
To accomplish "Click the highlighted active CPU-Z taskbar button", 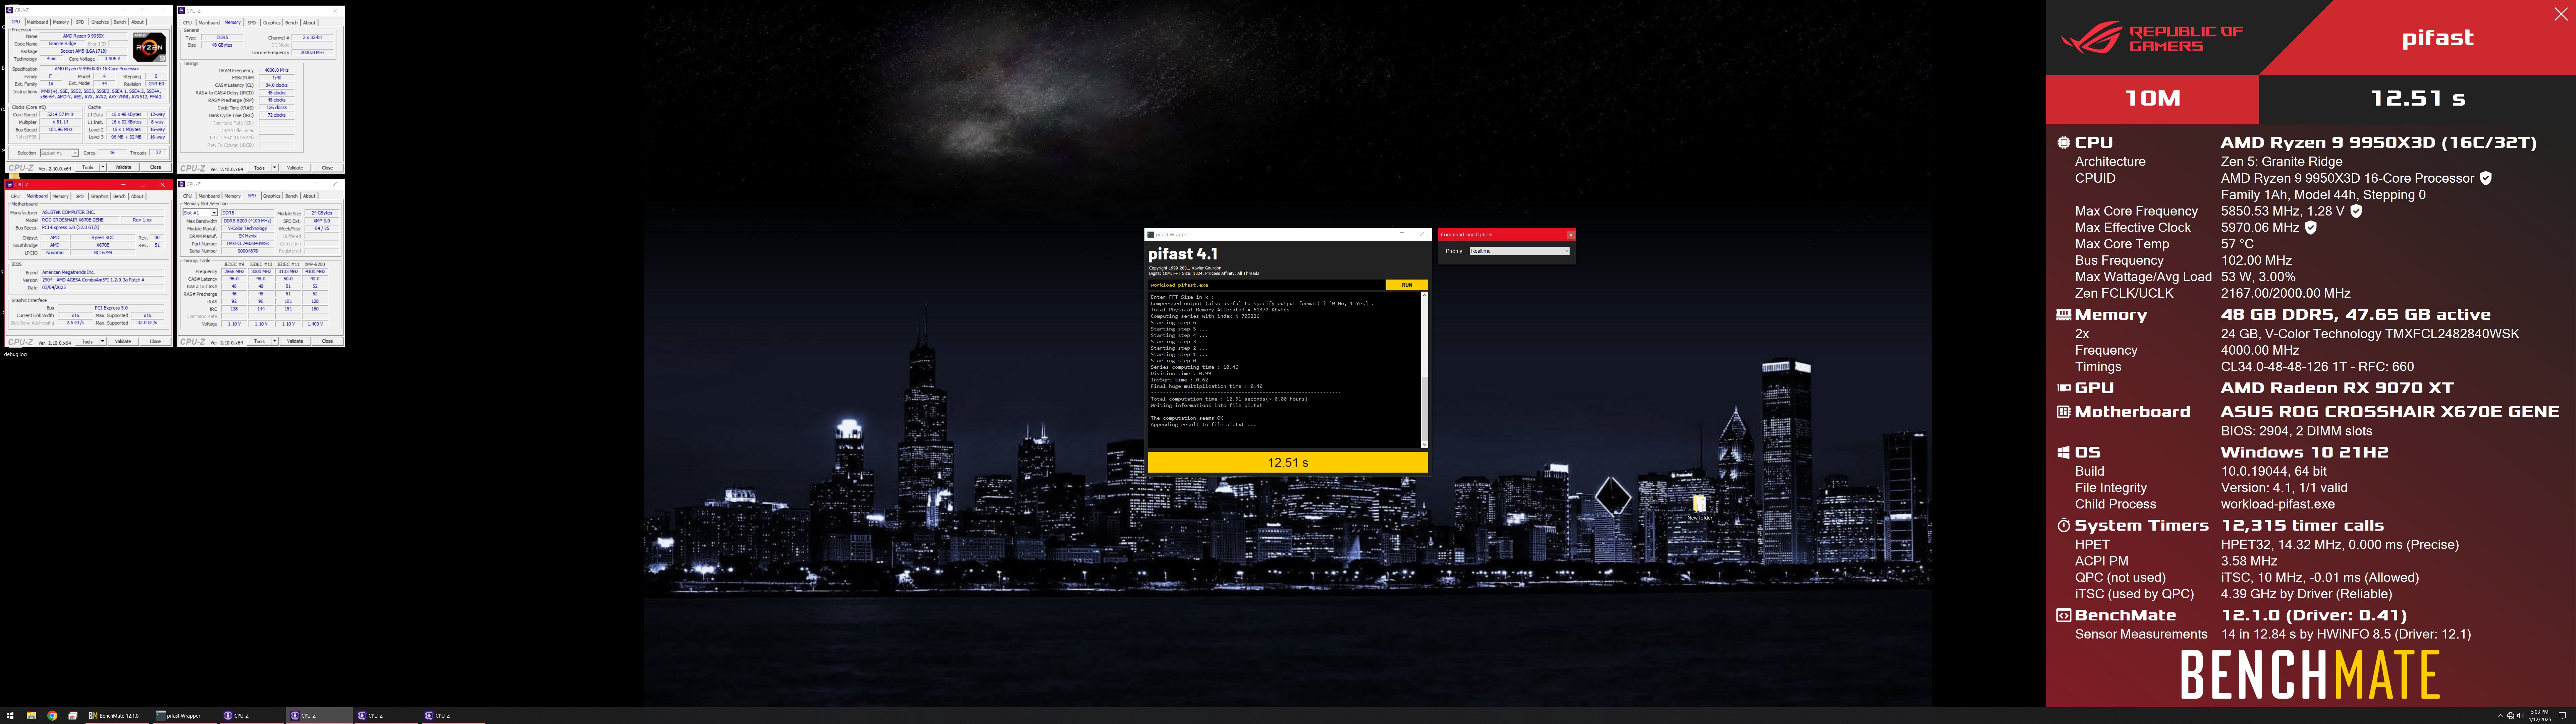I will [x=319, y=716].
